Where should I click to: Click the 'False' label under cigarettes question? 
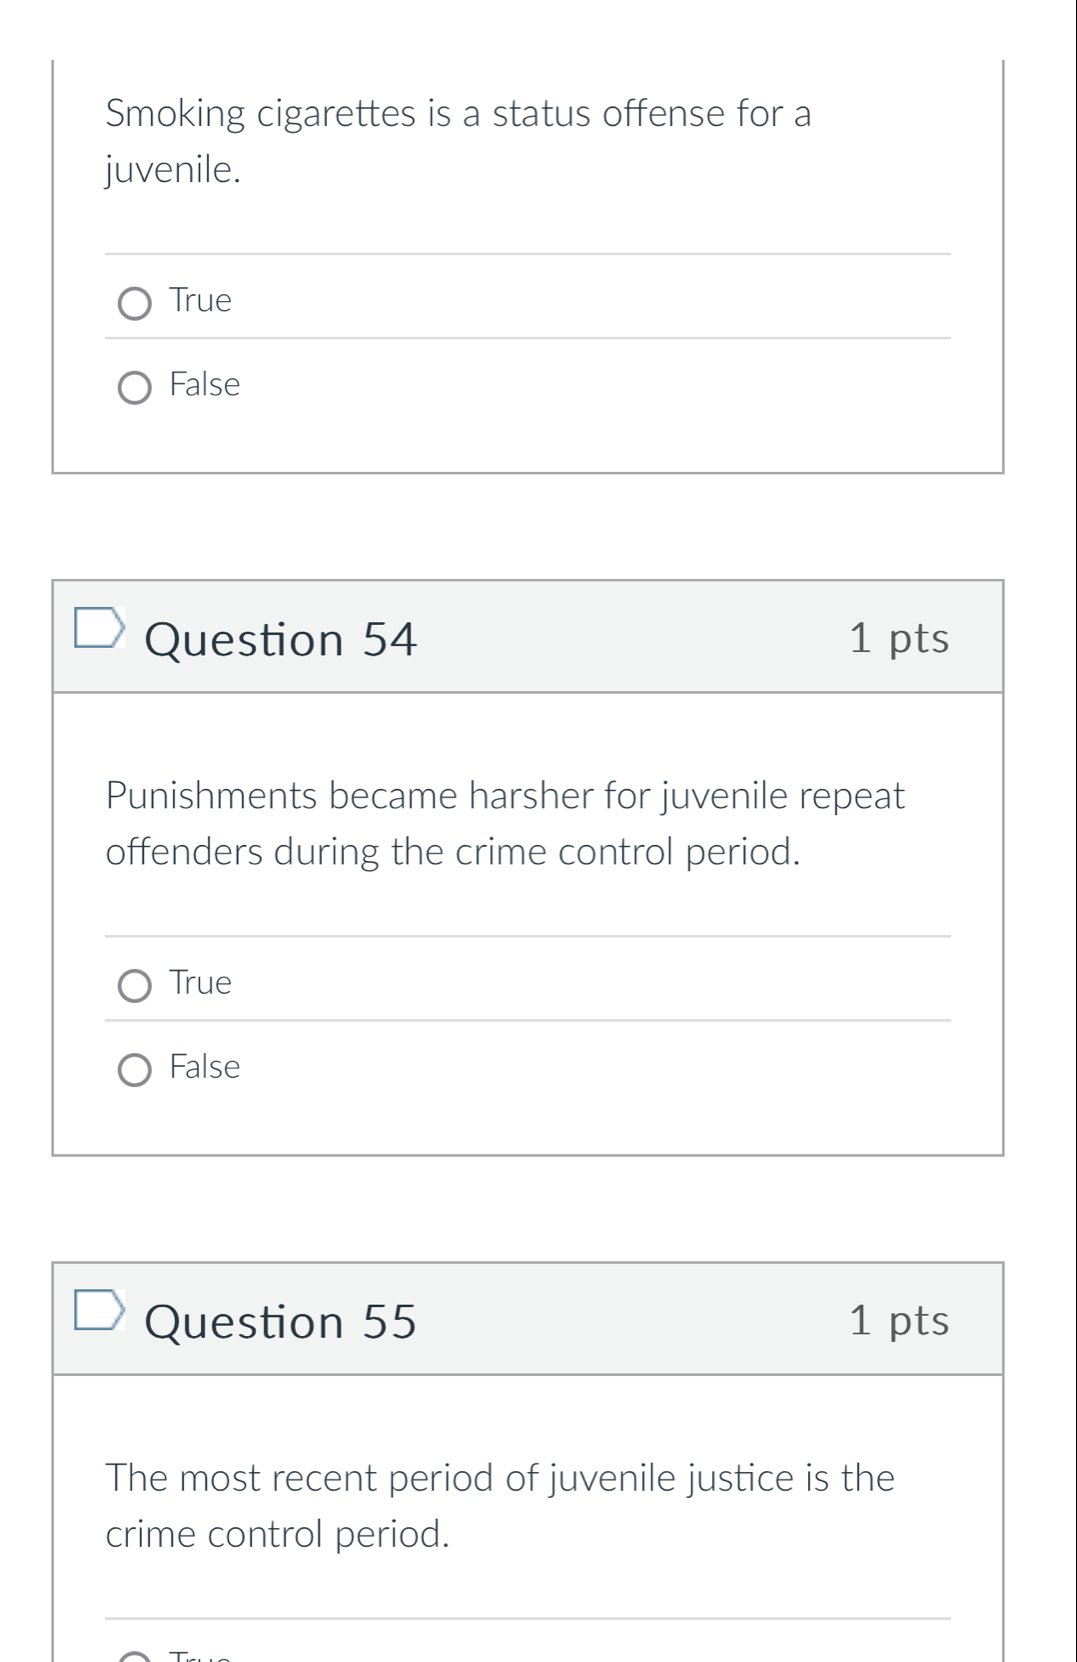tap(205, 385)
